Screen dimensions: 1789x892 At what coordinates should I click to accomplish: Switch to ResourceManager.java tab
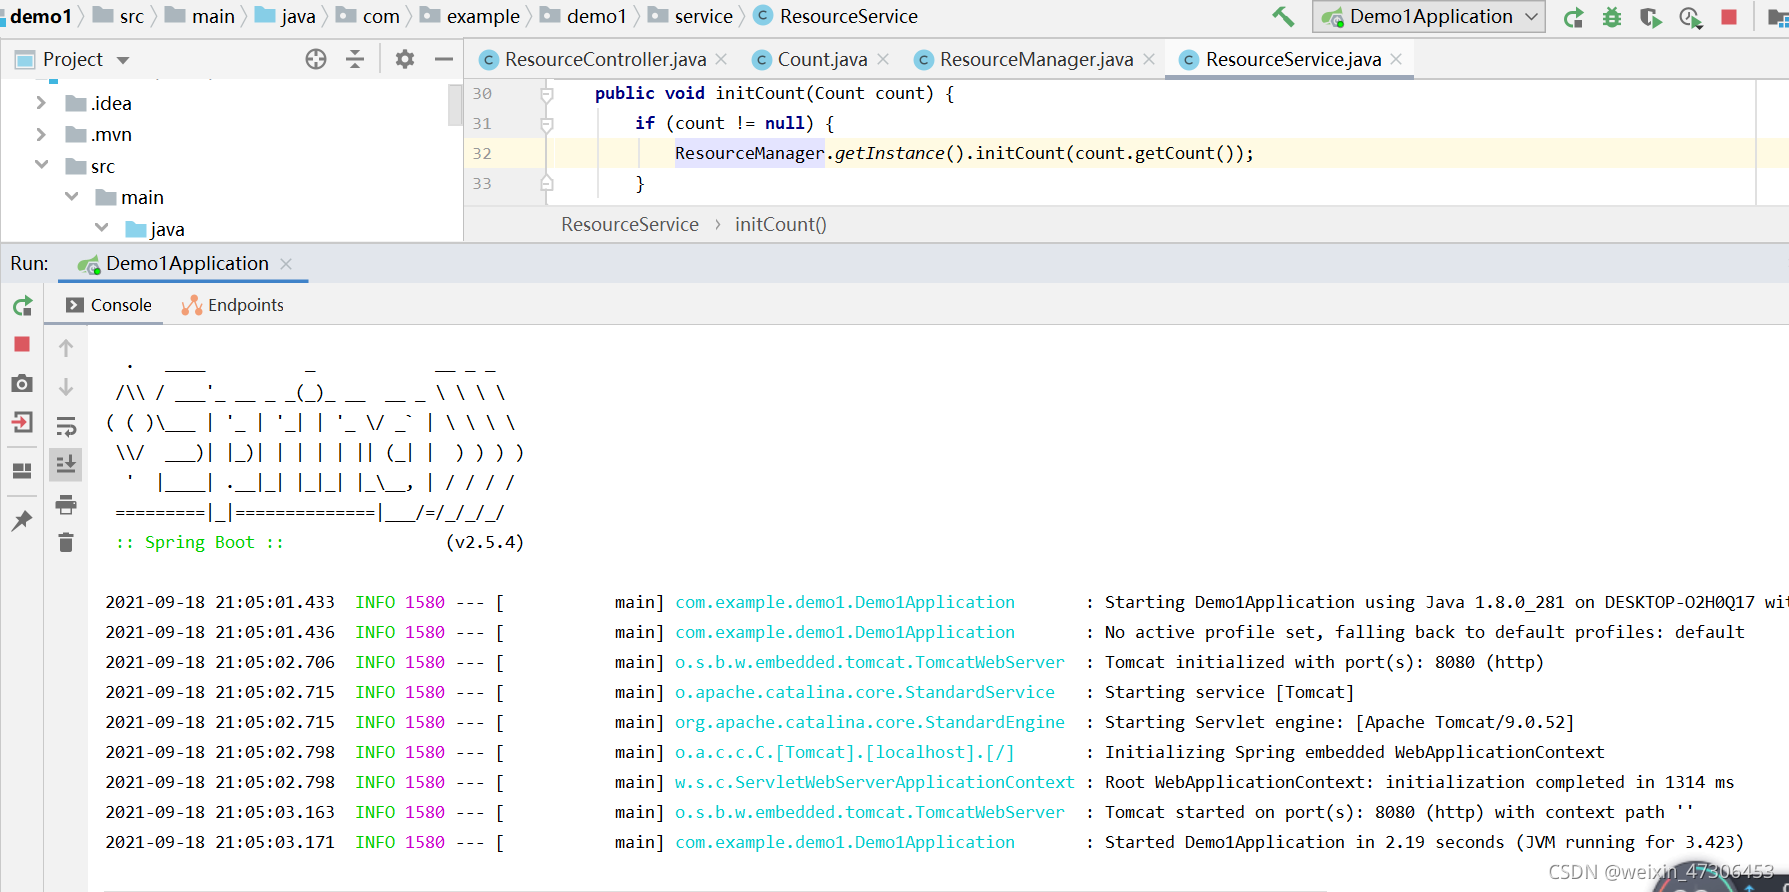pyautogui.click(x=1036, y=60)
